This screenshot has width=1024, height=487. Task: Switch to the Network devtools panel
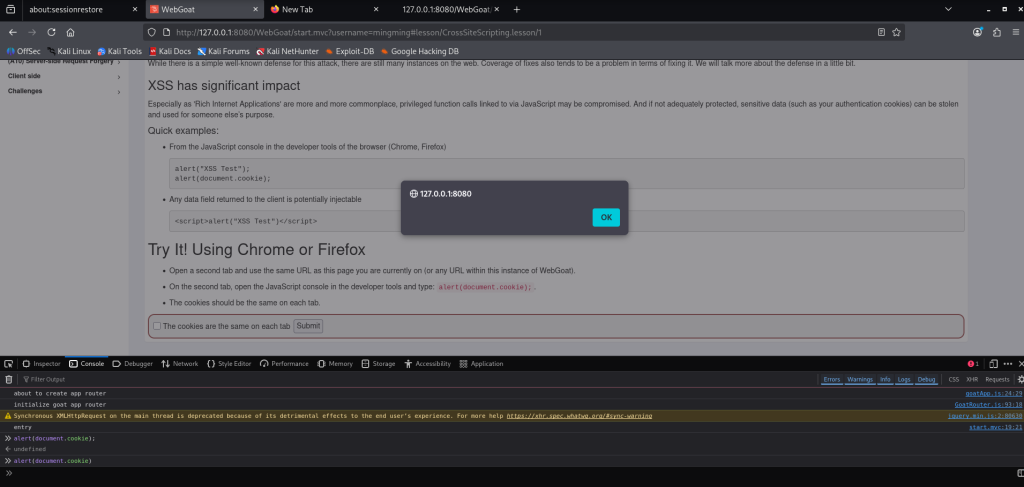tap(180, 364)
